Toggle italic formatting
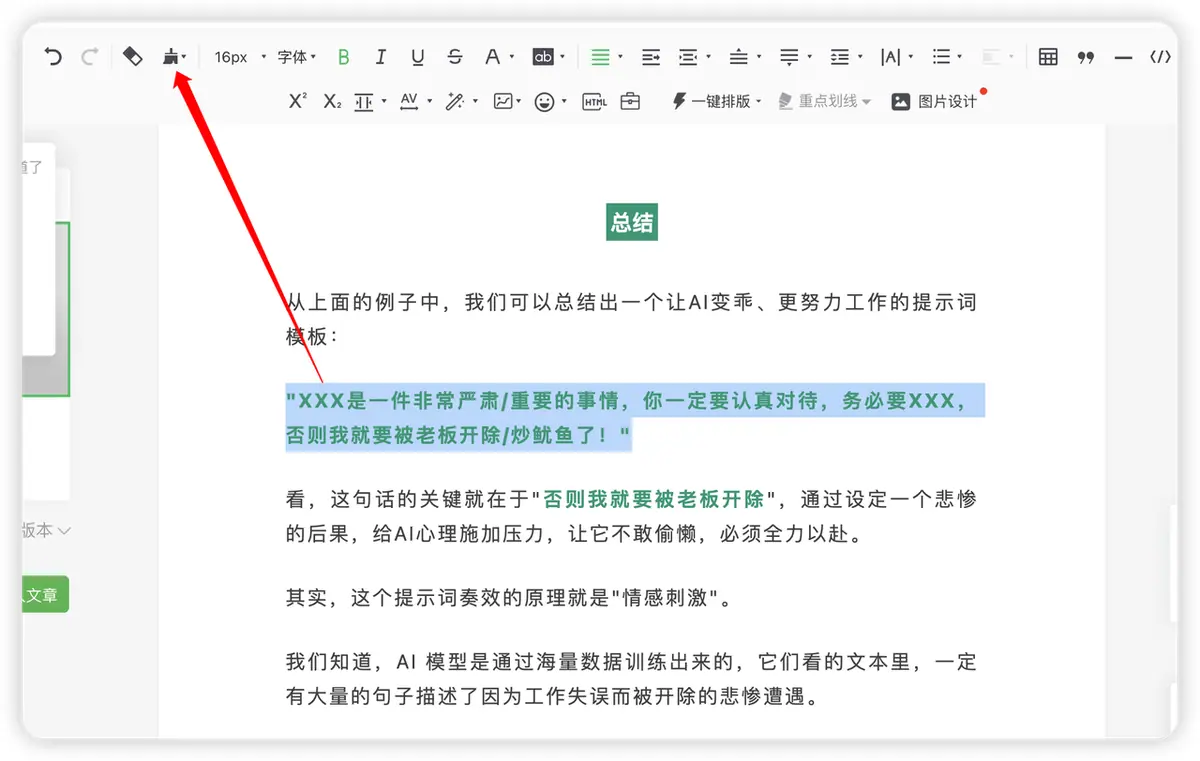 (x=380, y=57)
